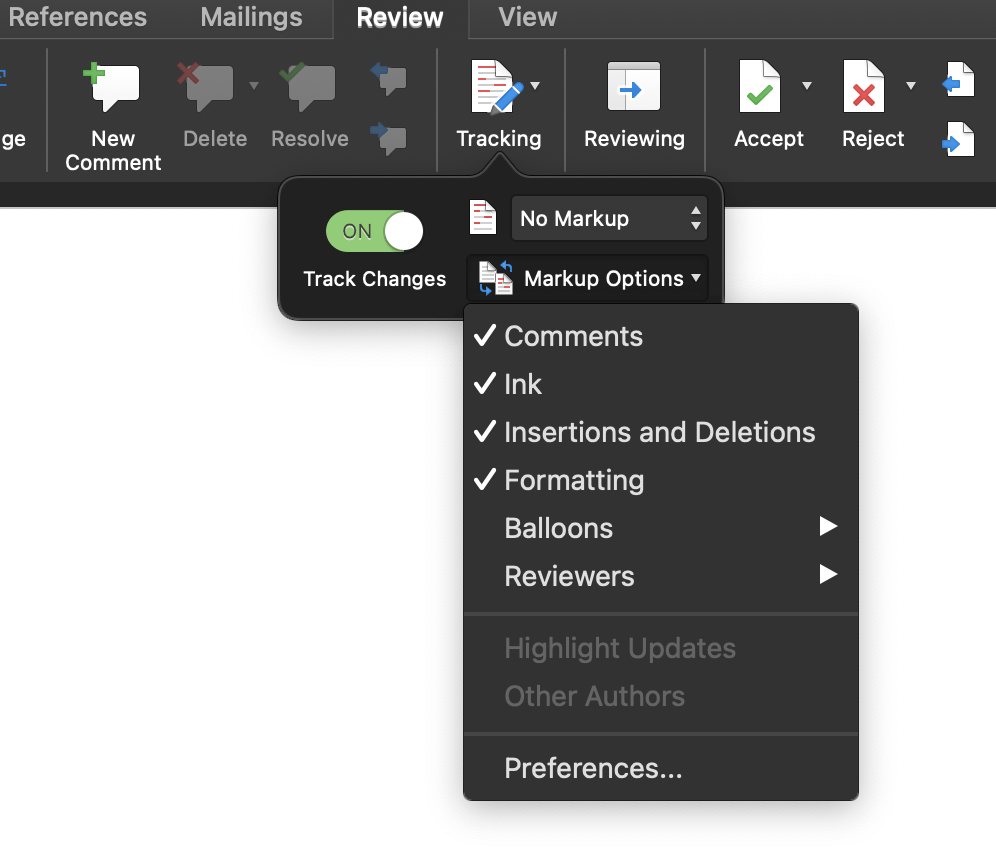The height and width of the screenshot is (864, 996).
Task: Click the New Comment icon
Action: click(113, 88)
